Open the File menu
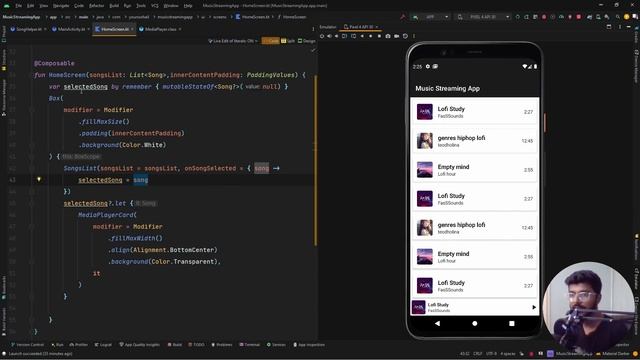Image resolution: width=640 pixels, height=360 pixels. (19, 6)
